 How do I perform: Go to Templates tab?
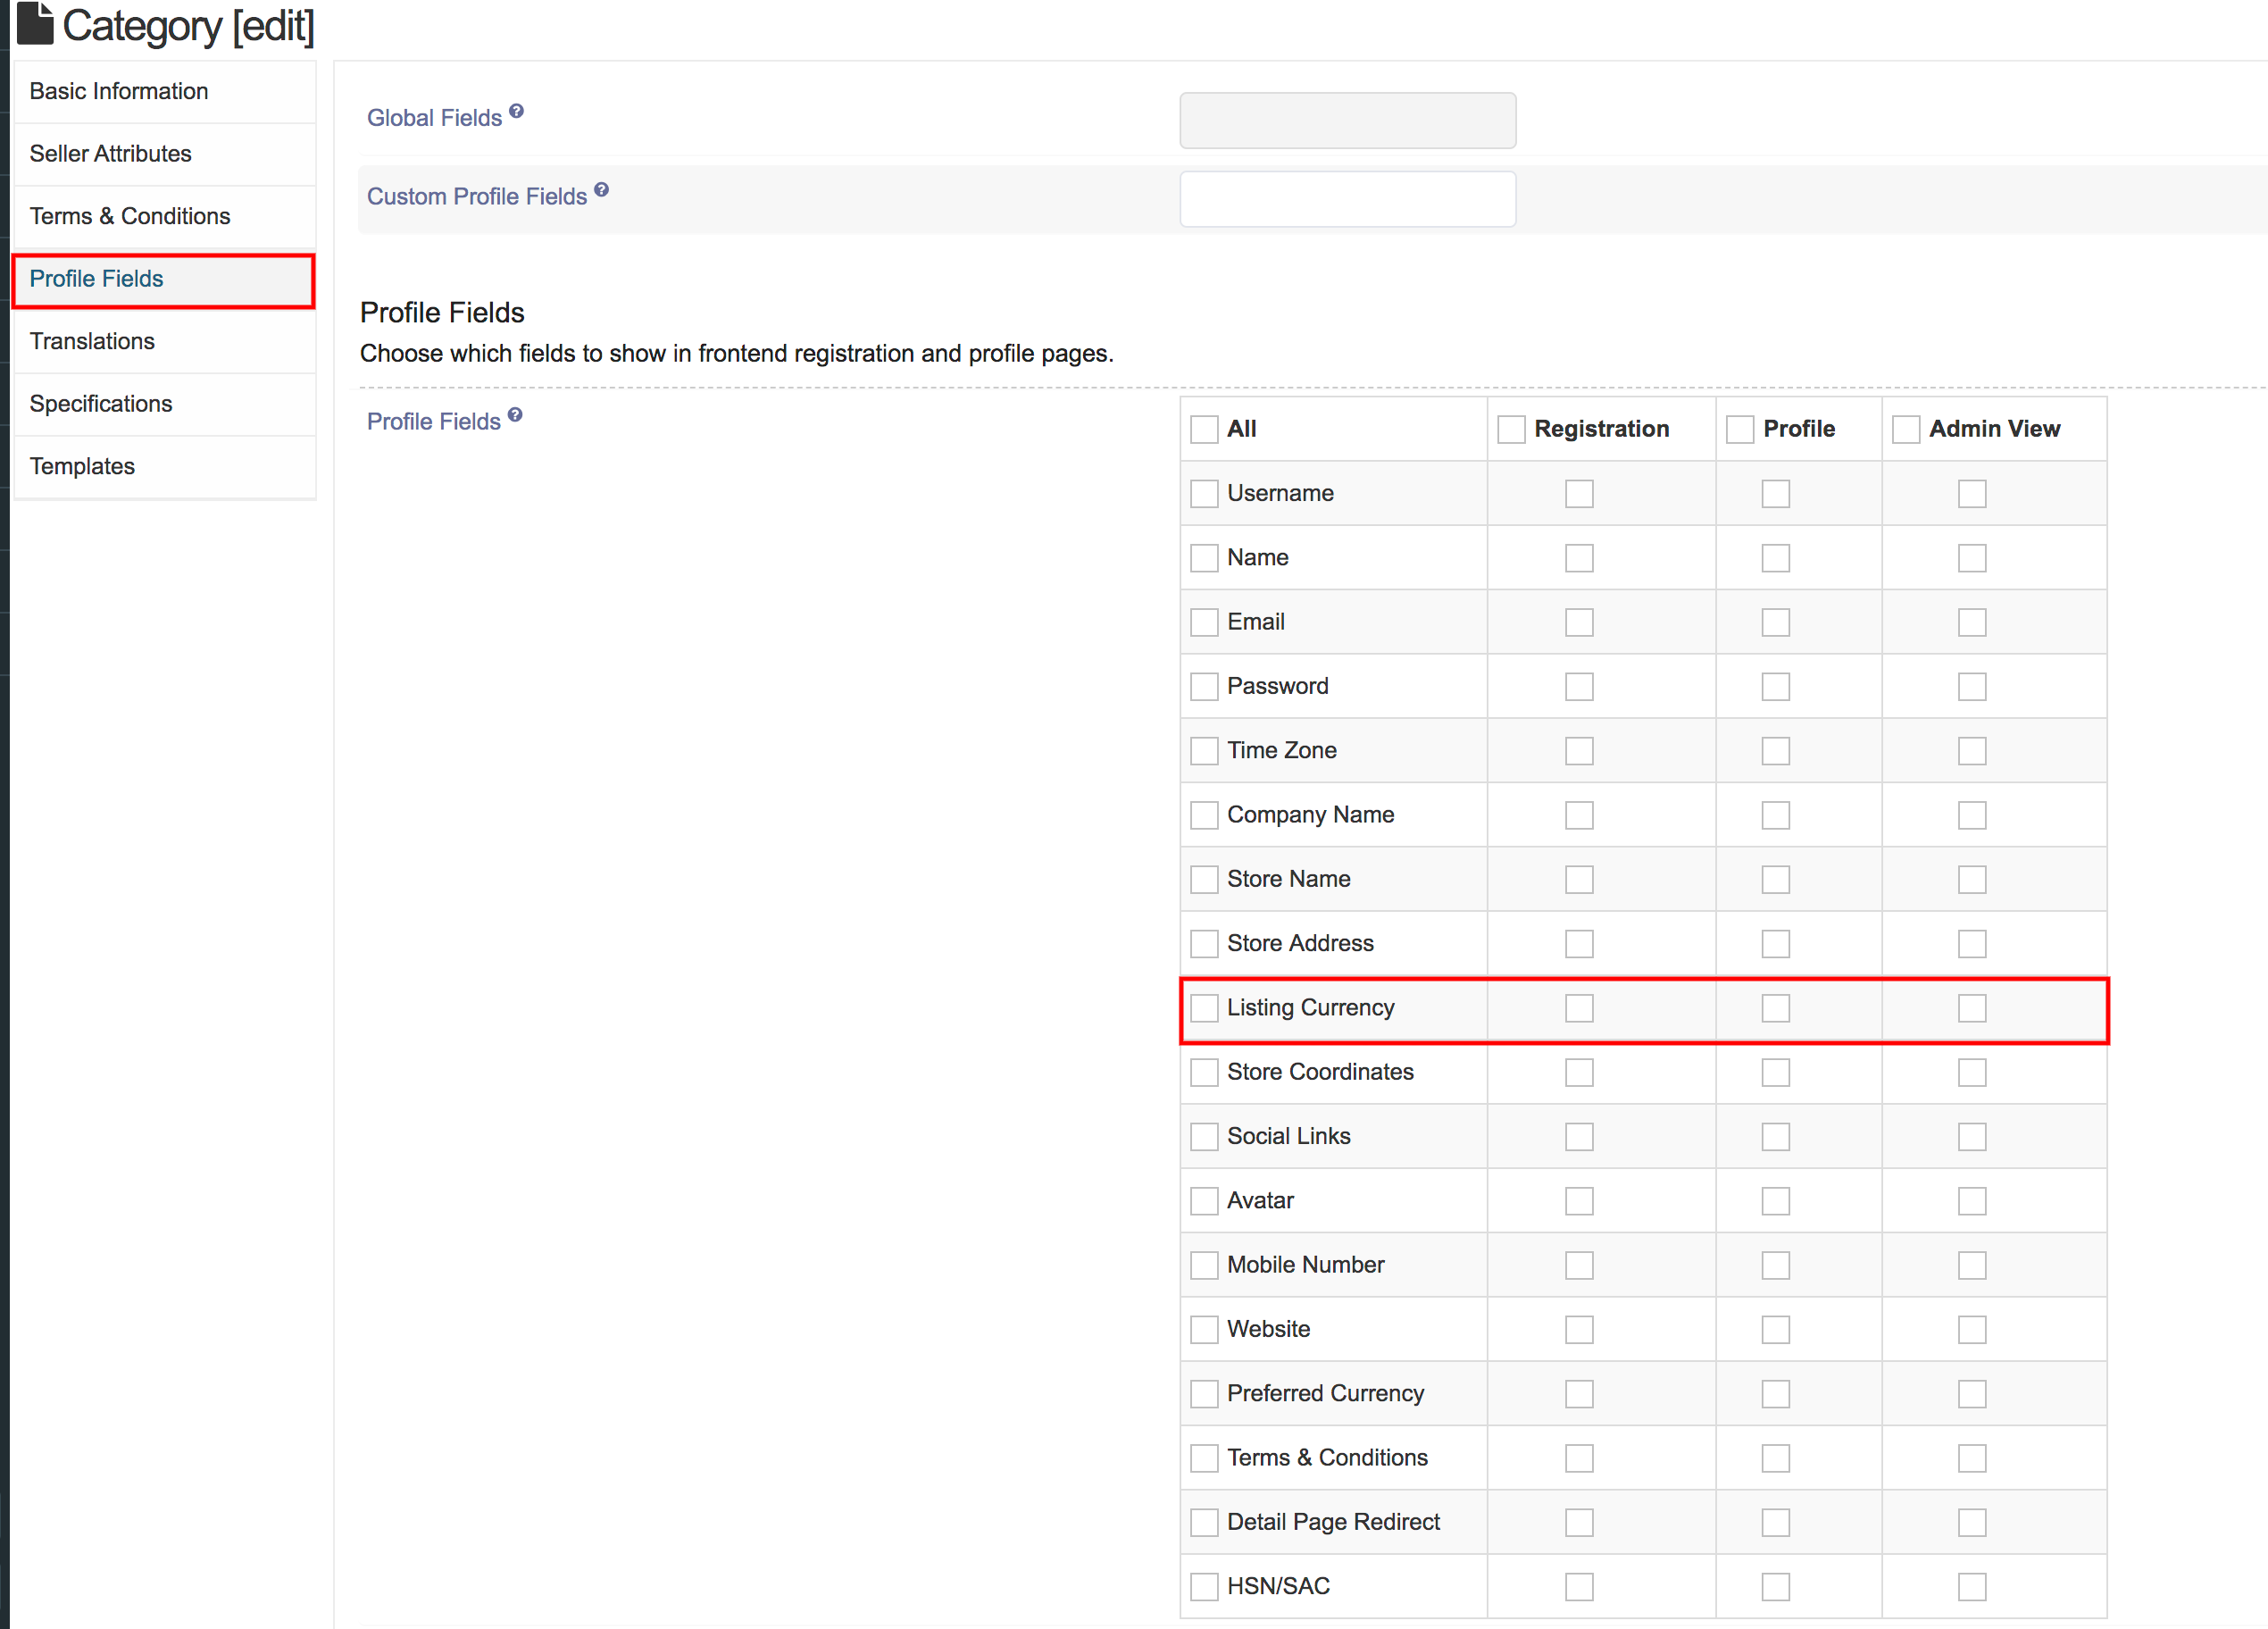82,466
